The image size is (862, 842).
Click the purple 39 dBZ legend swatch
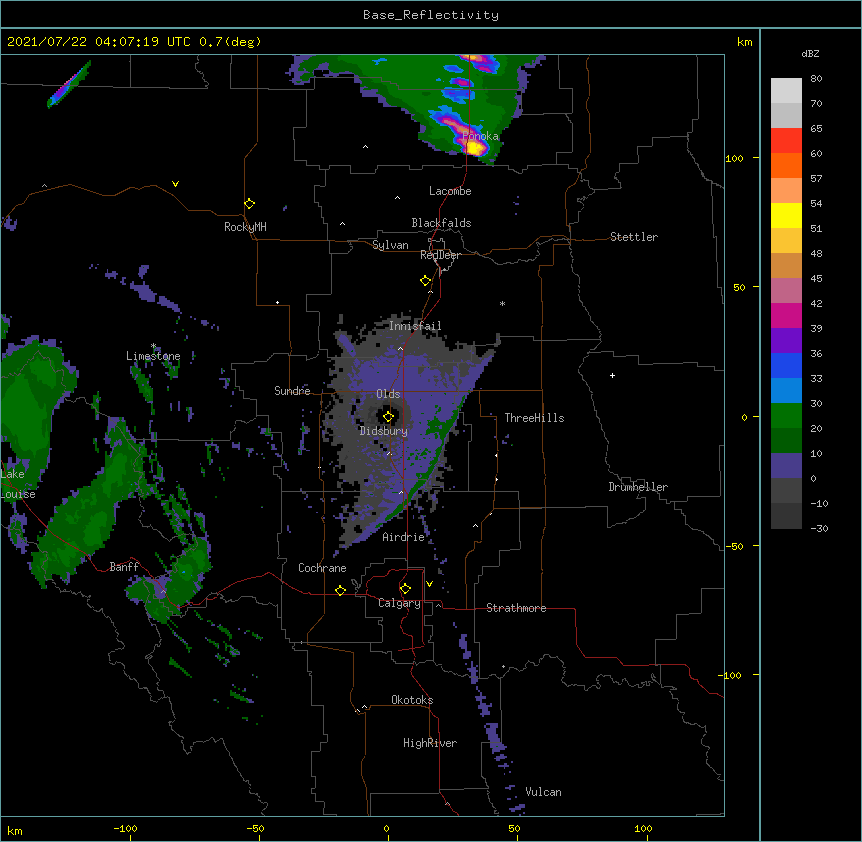tap(786, 340)
